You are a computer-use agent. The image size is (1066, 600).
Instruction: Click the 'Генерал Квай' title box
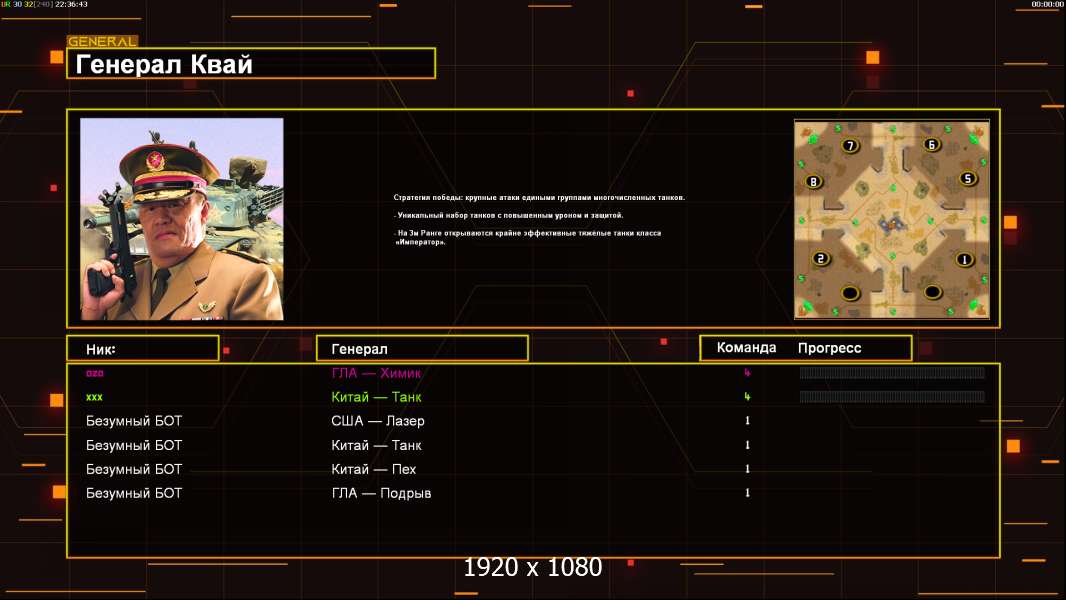coord(251,63)
